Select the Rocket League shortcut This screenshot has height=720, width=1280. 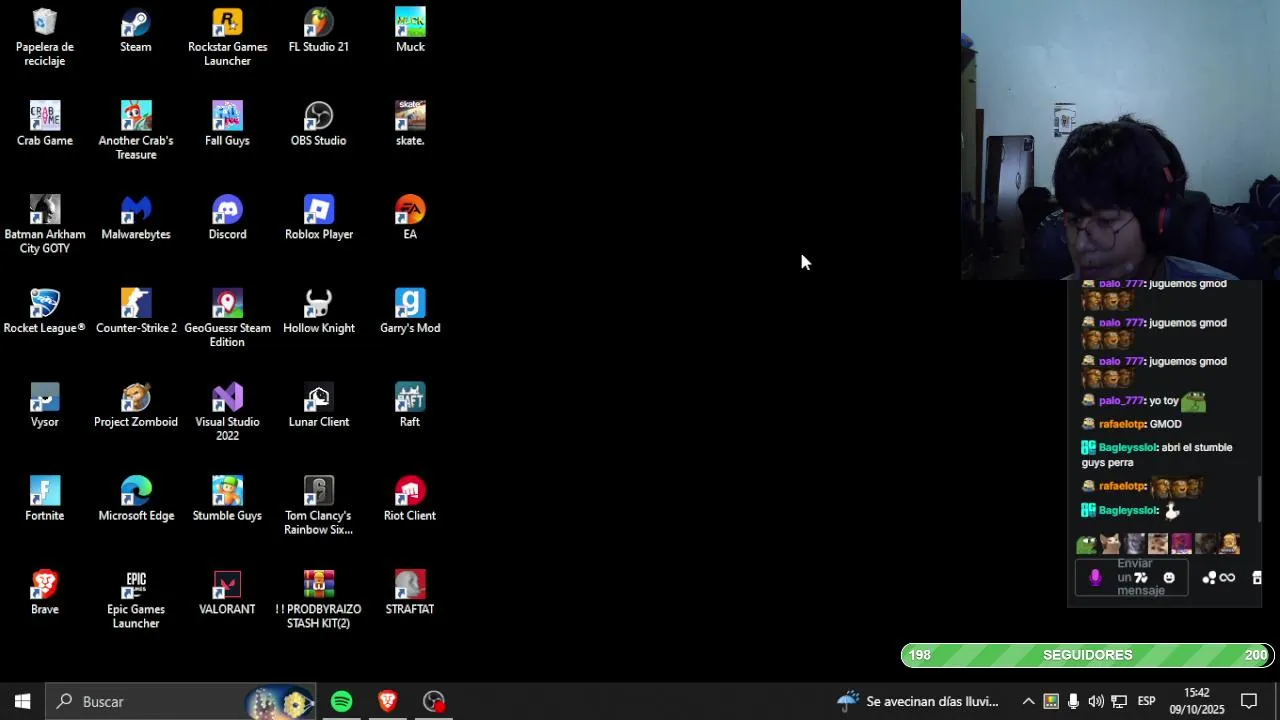(x=45, y=312)
